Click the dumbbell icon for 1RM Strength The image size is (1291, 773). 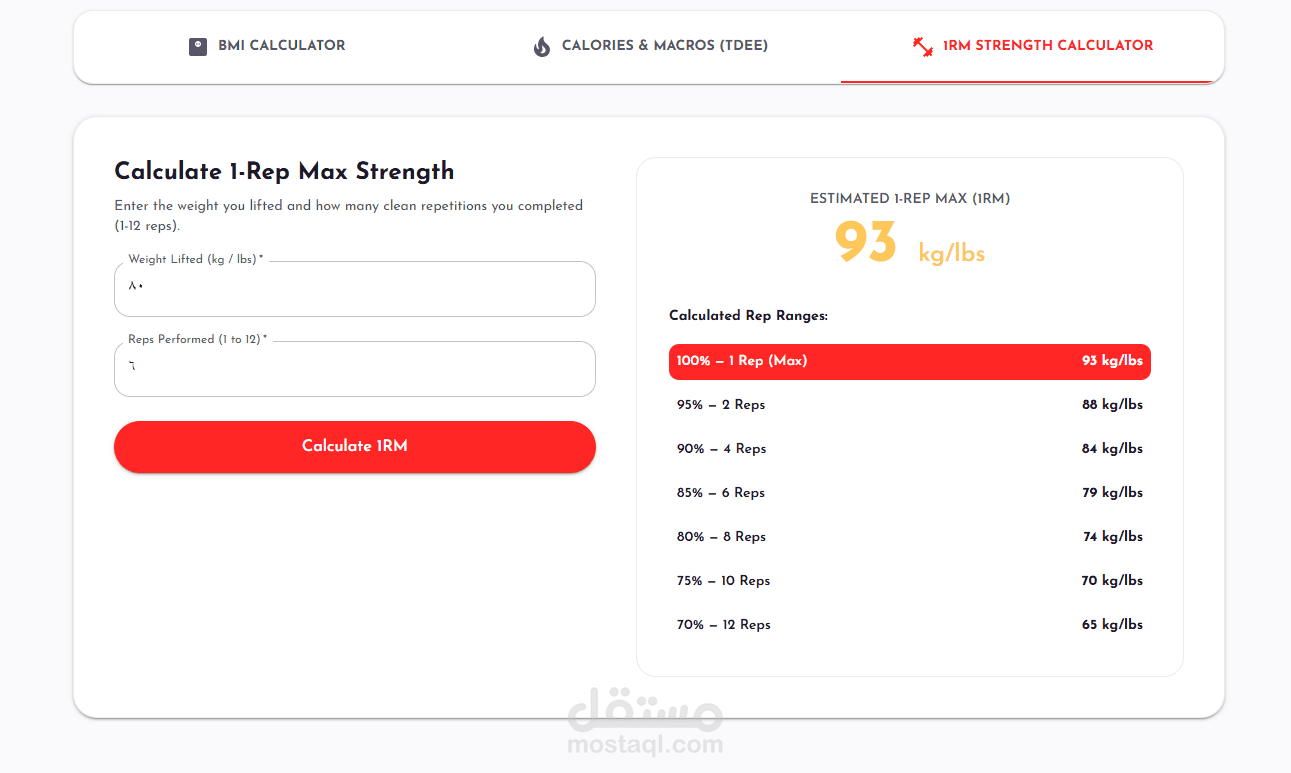tap(923, 46)
